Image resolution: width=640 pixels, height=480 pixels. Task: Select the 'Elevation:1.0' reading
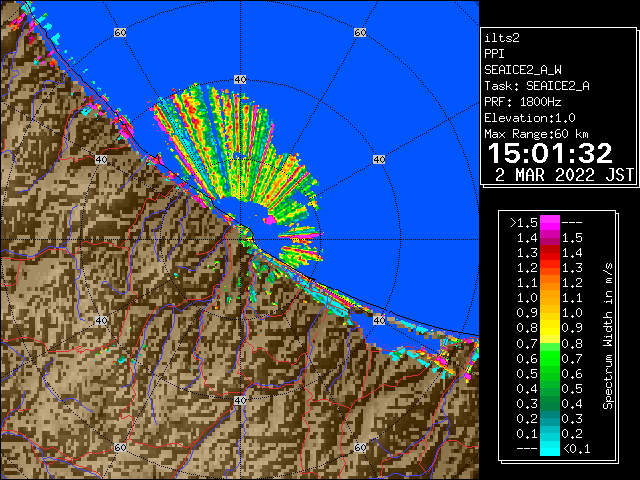click(530, 118)
